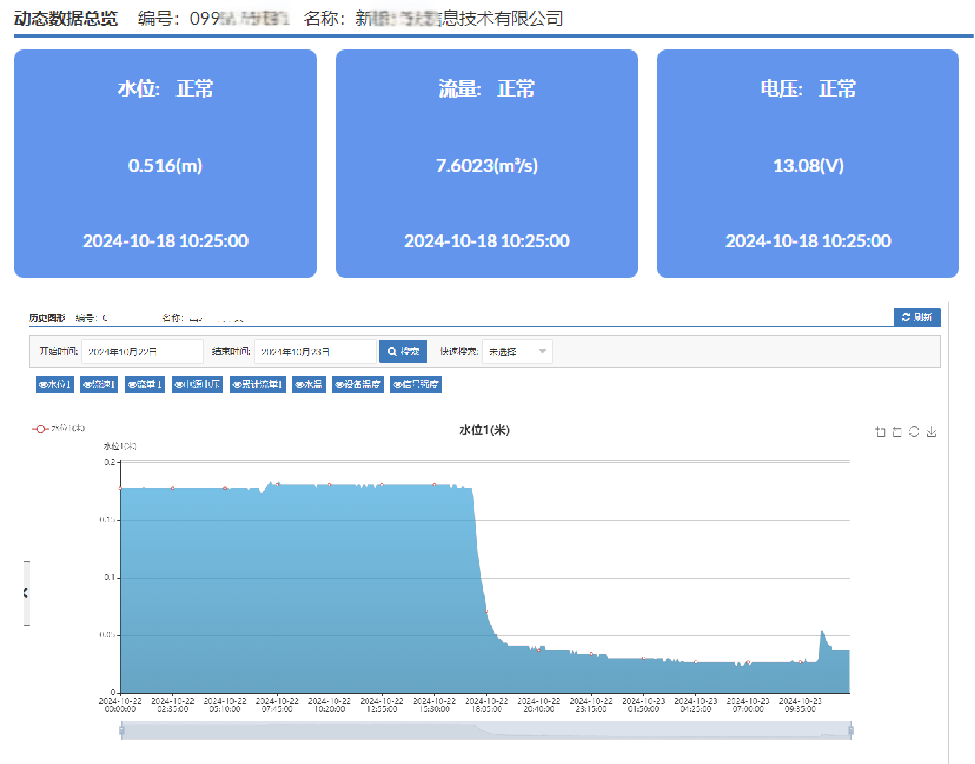Toggle the third eye-tag series button
Image resolution: width=975 pixels, height=764 pixels.
(x=145, y=384)
